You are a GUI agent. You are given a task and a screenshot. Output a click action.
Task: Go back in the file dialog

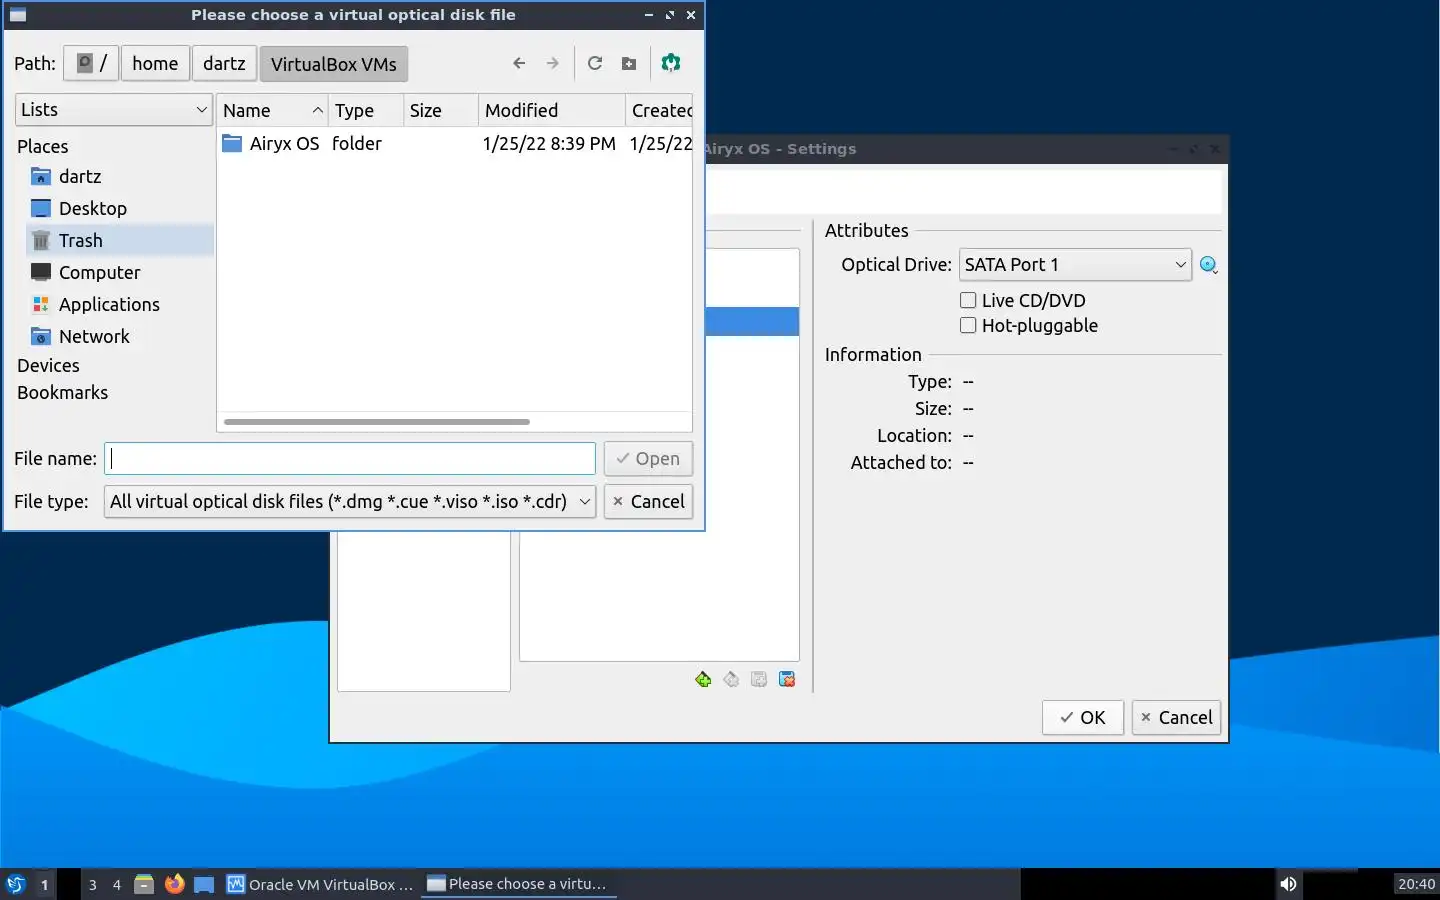click(x=519, y=63)
